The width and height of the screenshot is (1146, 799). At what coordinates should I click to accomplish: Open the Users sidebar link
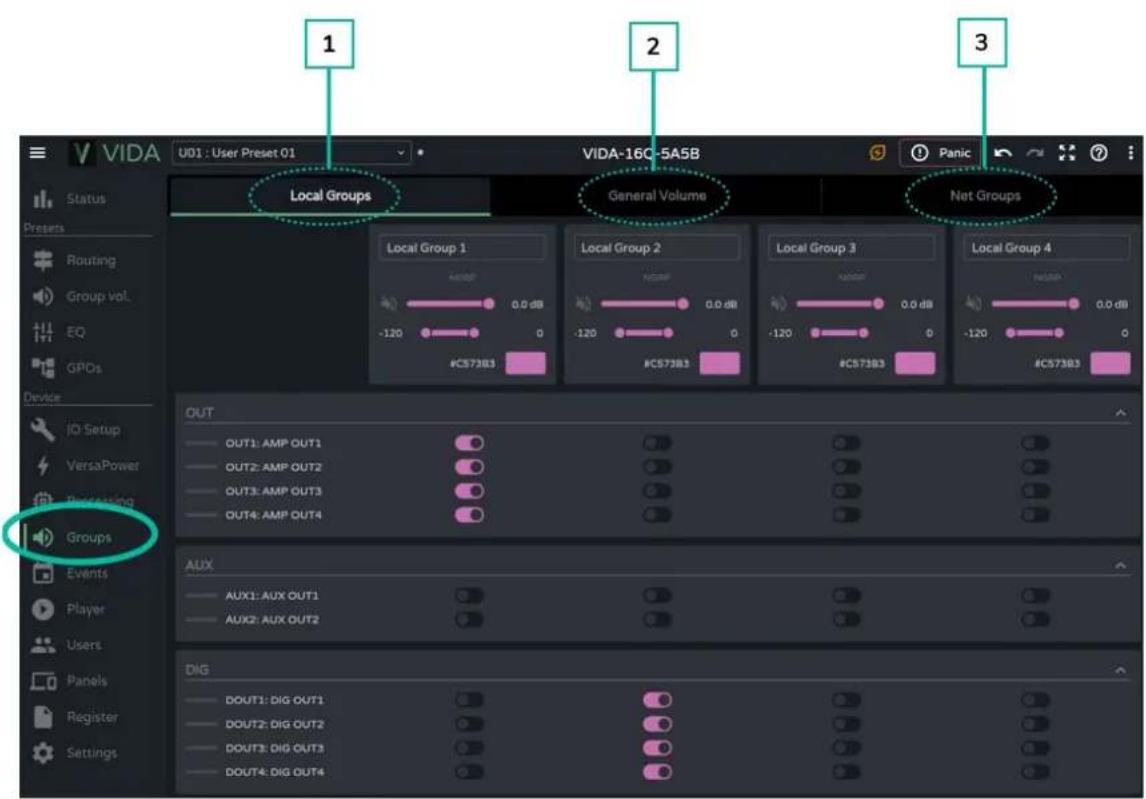tap(84, 645)
